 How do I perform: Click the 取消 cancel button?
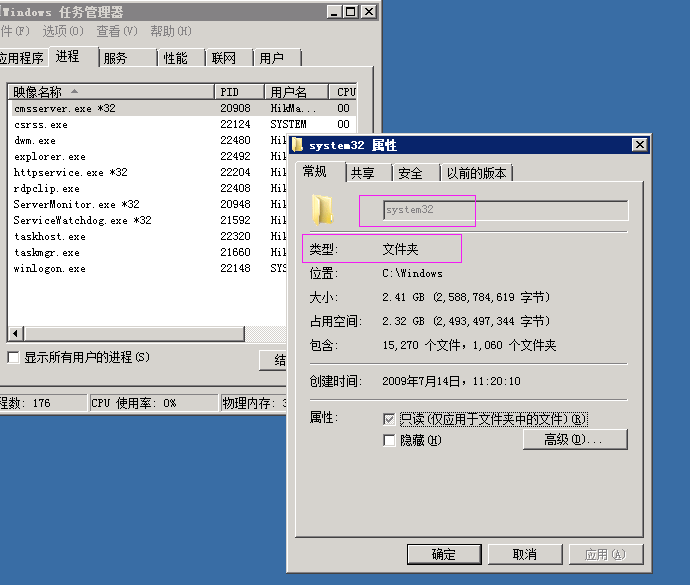coord(525,554)
